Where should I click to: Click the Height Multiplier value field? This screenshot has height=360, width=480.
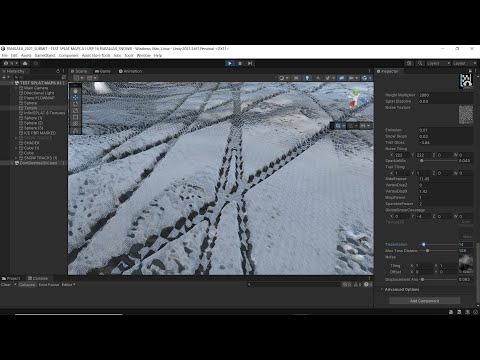(445, 95)
